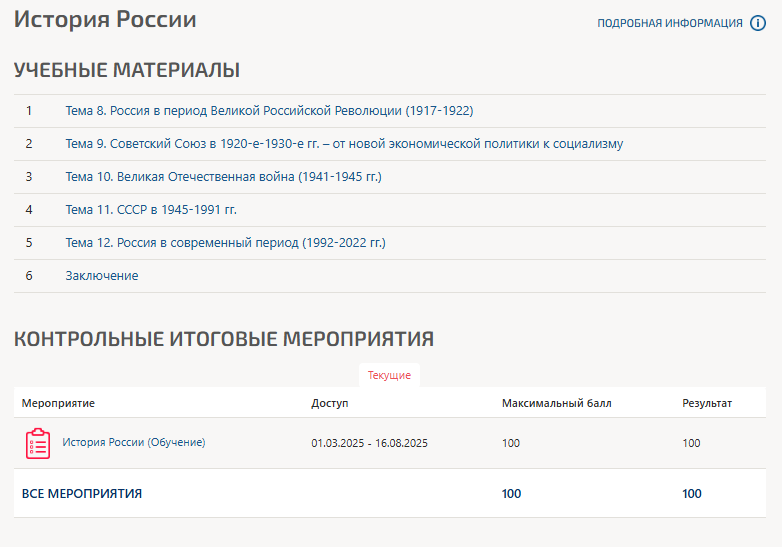This screenshot has width=782, height=547.
Task: Click the Мероприятие column header
Action: pos(58,403)
